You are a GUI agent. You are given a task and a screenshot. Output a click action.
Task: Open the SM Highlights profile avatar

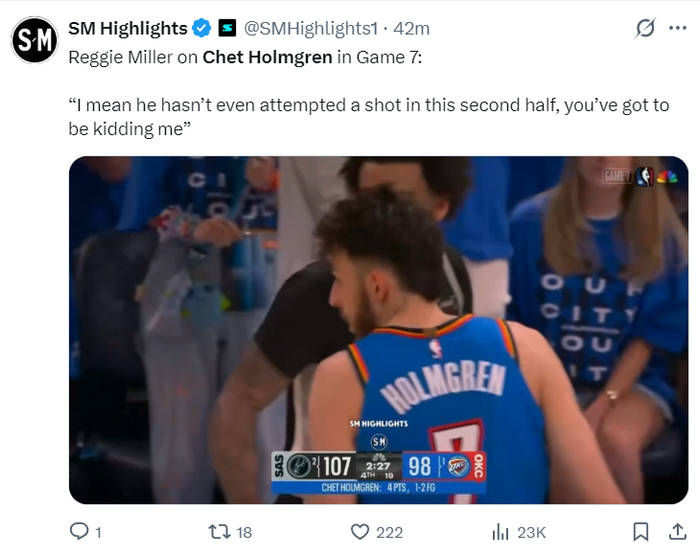[x=34, y=40]
